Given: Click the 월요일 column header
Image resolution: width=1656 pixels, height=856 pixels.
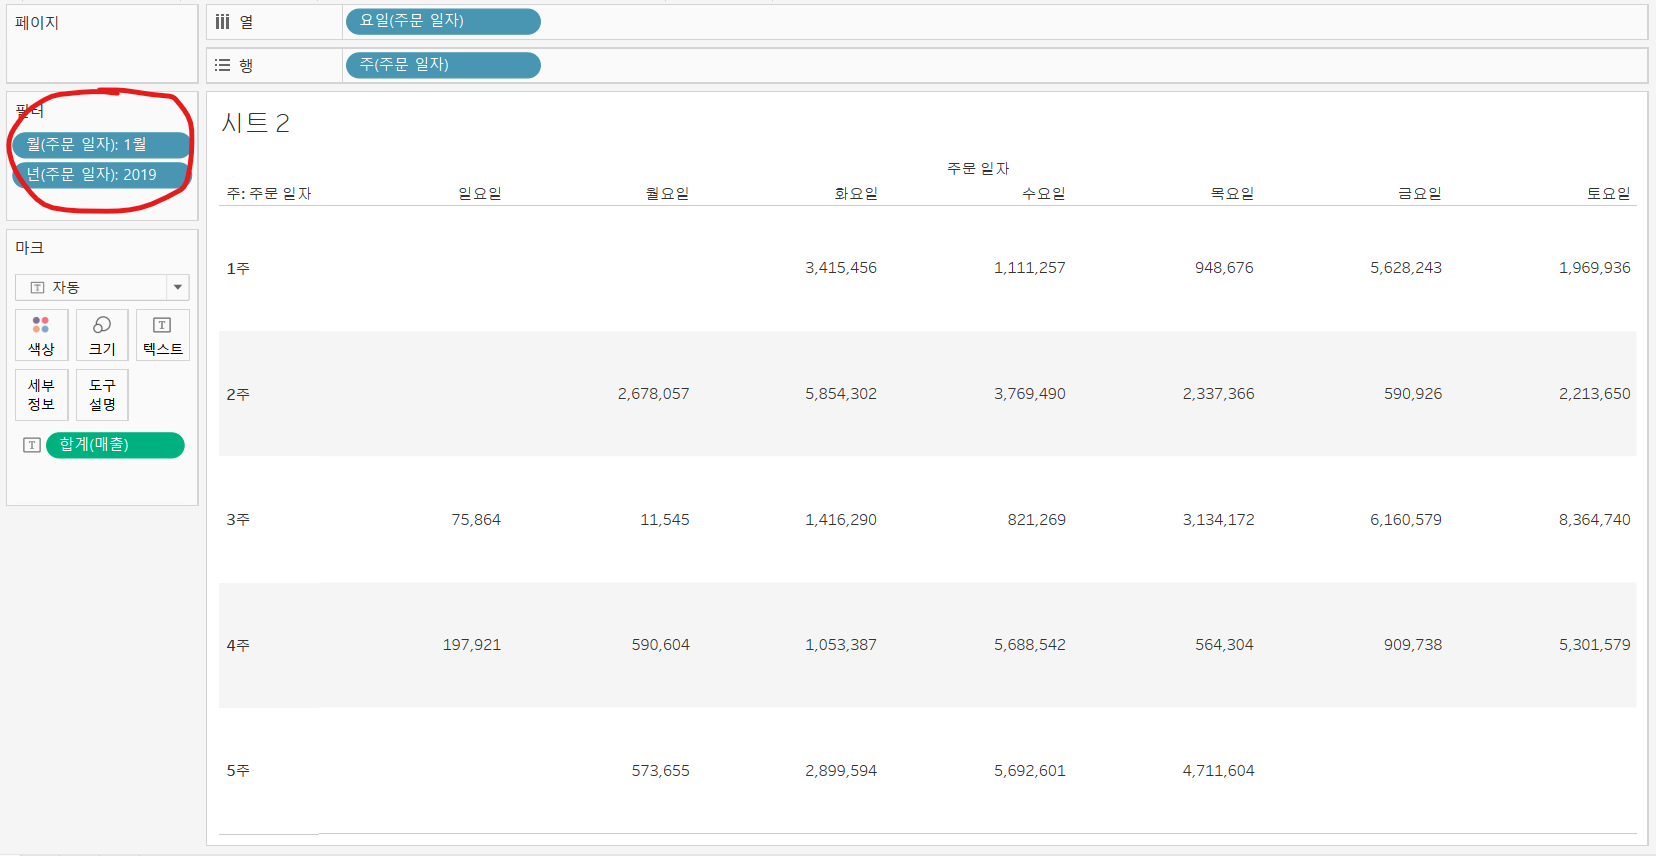Looking at the screenshot, I should [x=668, y=193].
